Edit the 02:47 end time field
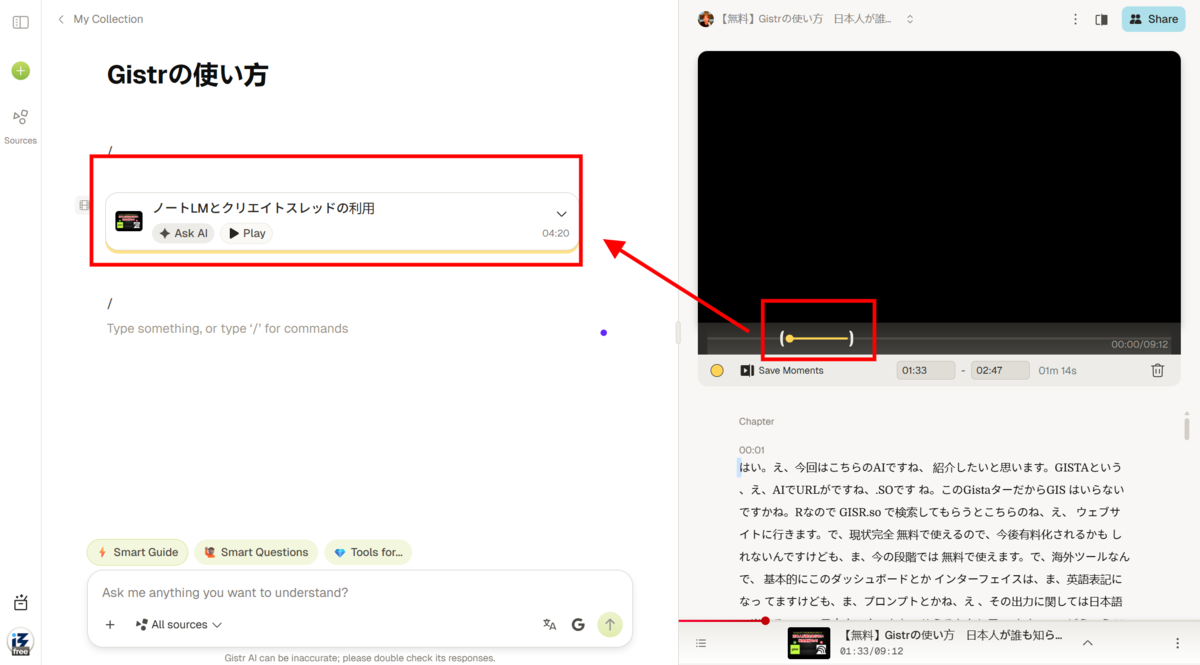The image size is (1200, 665). (1001, 370)
